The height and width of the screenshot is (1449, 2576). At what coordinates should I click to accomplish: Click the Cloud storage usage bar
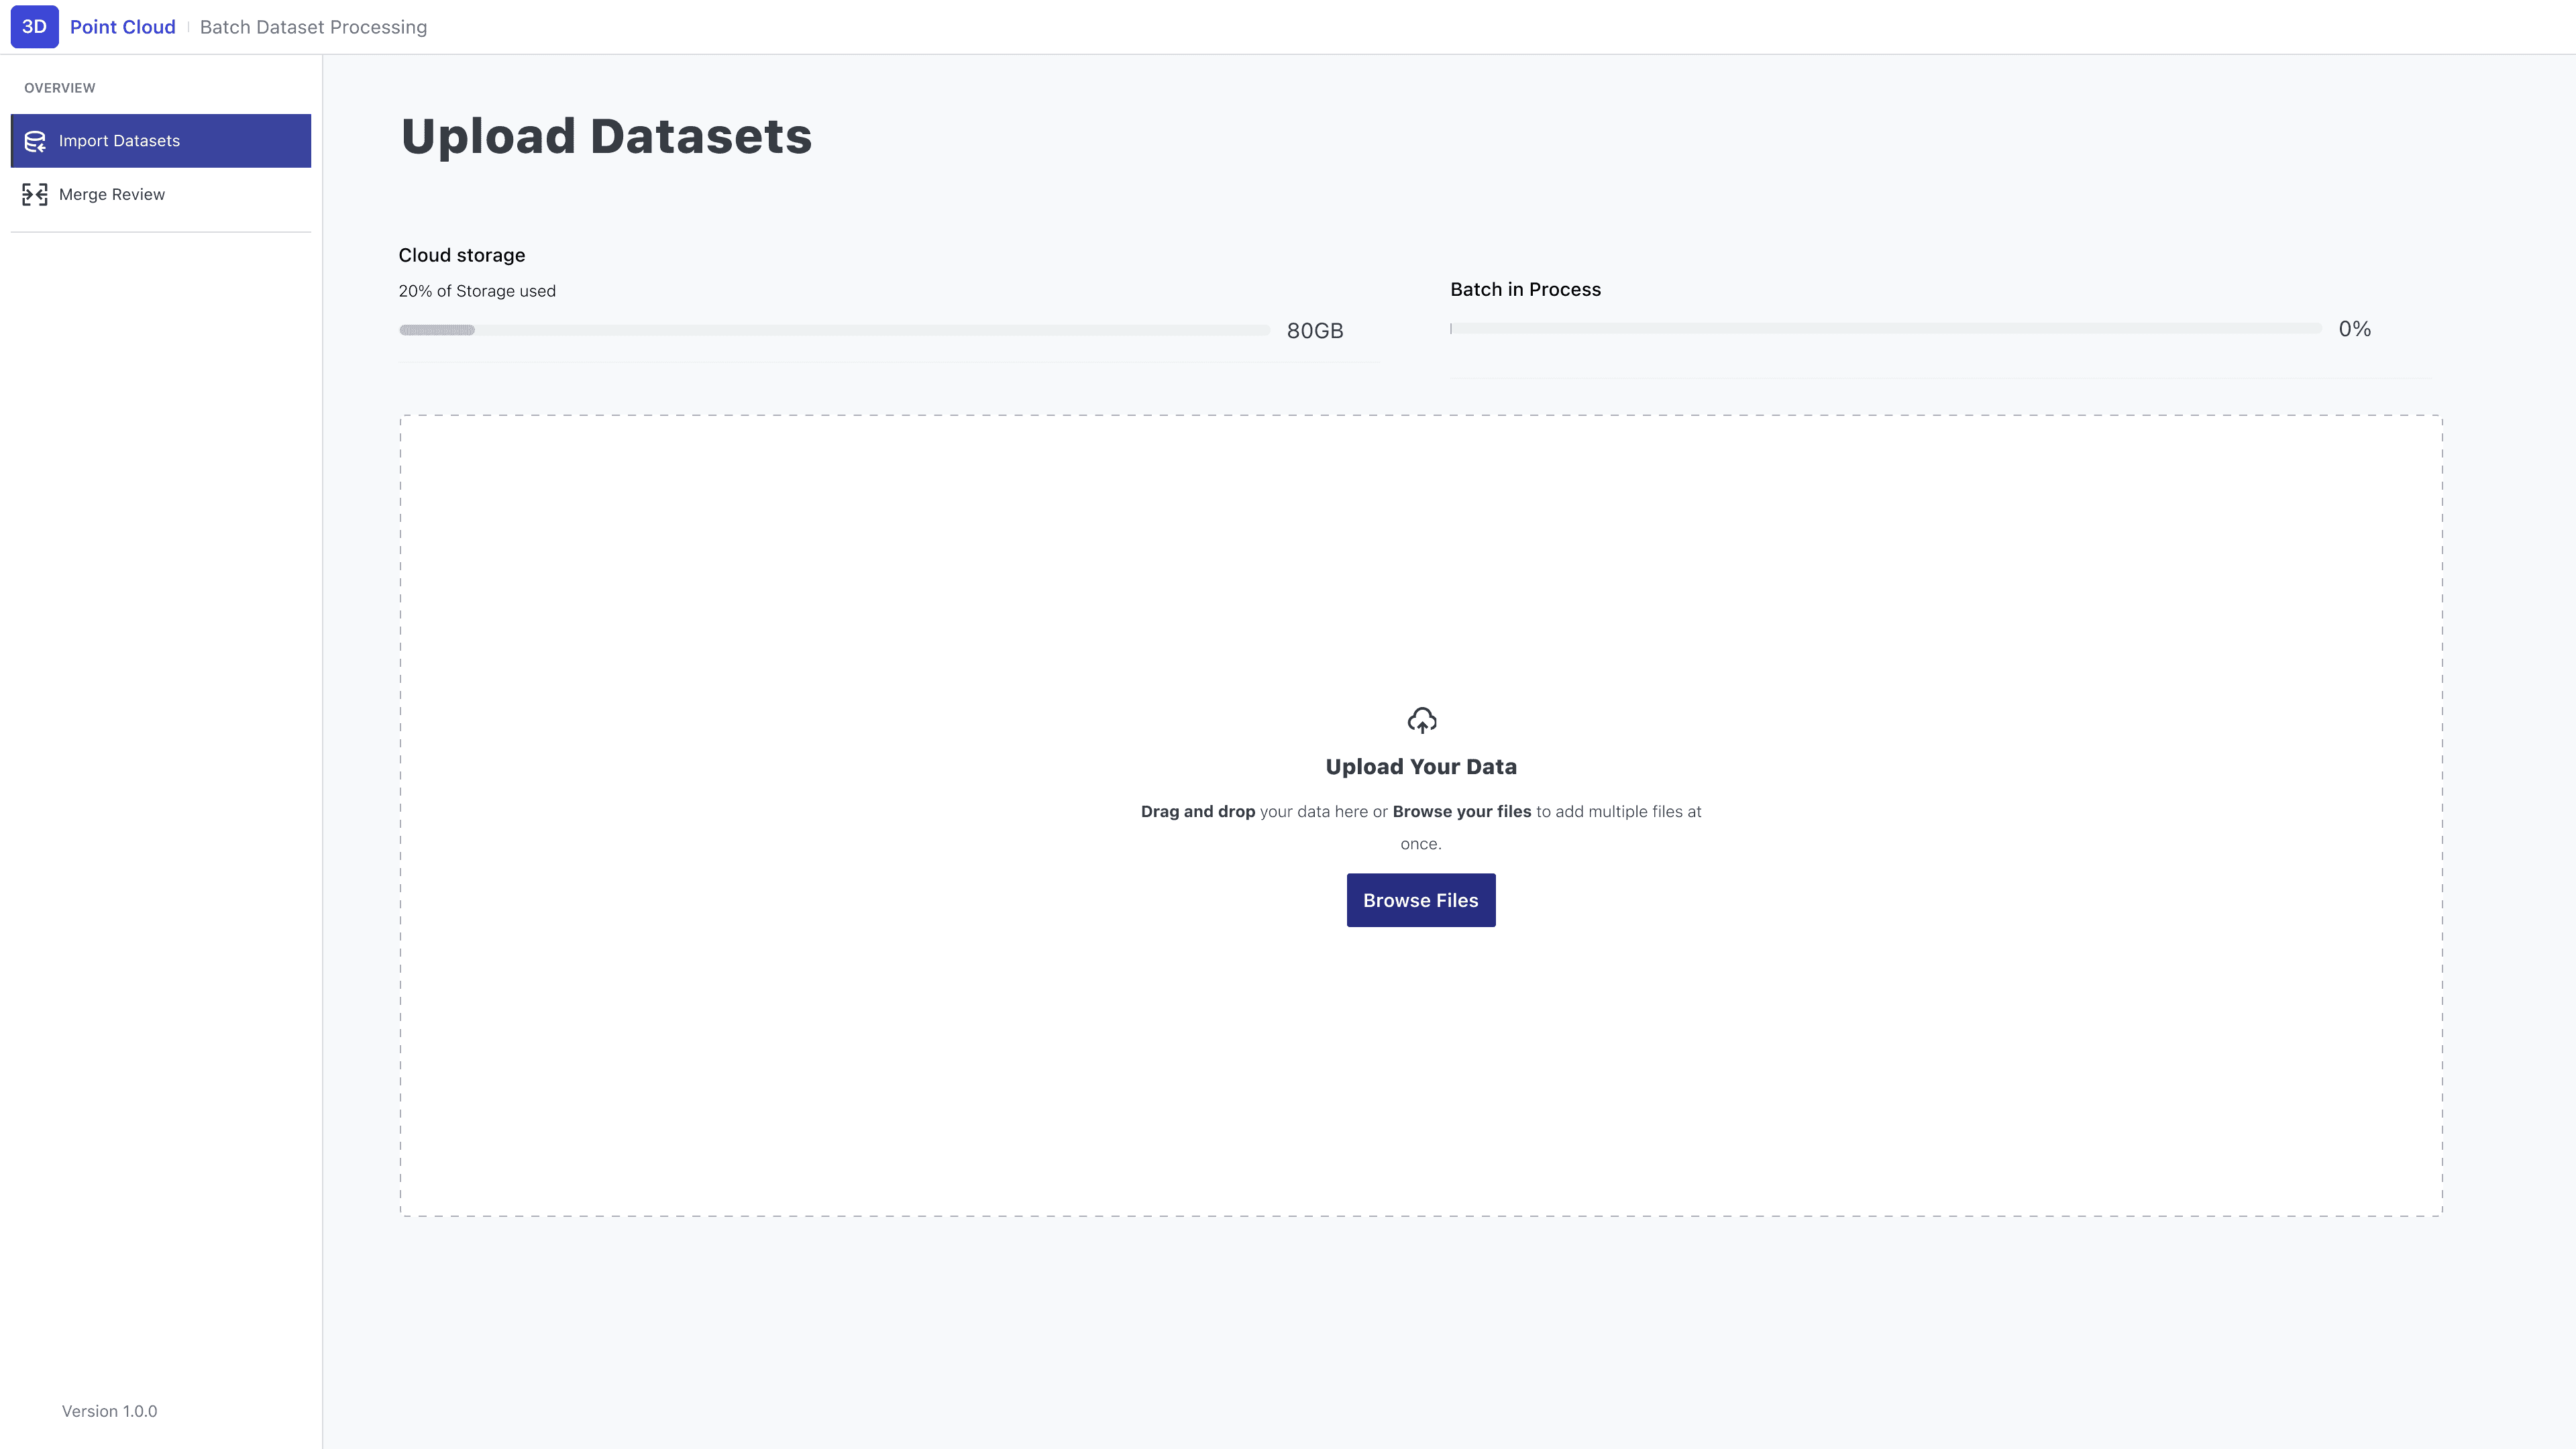(834, 330)
